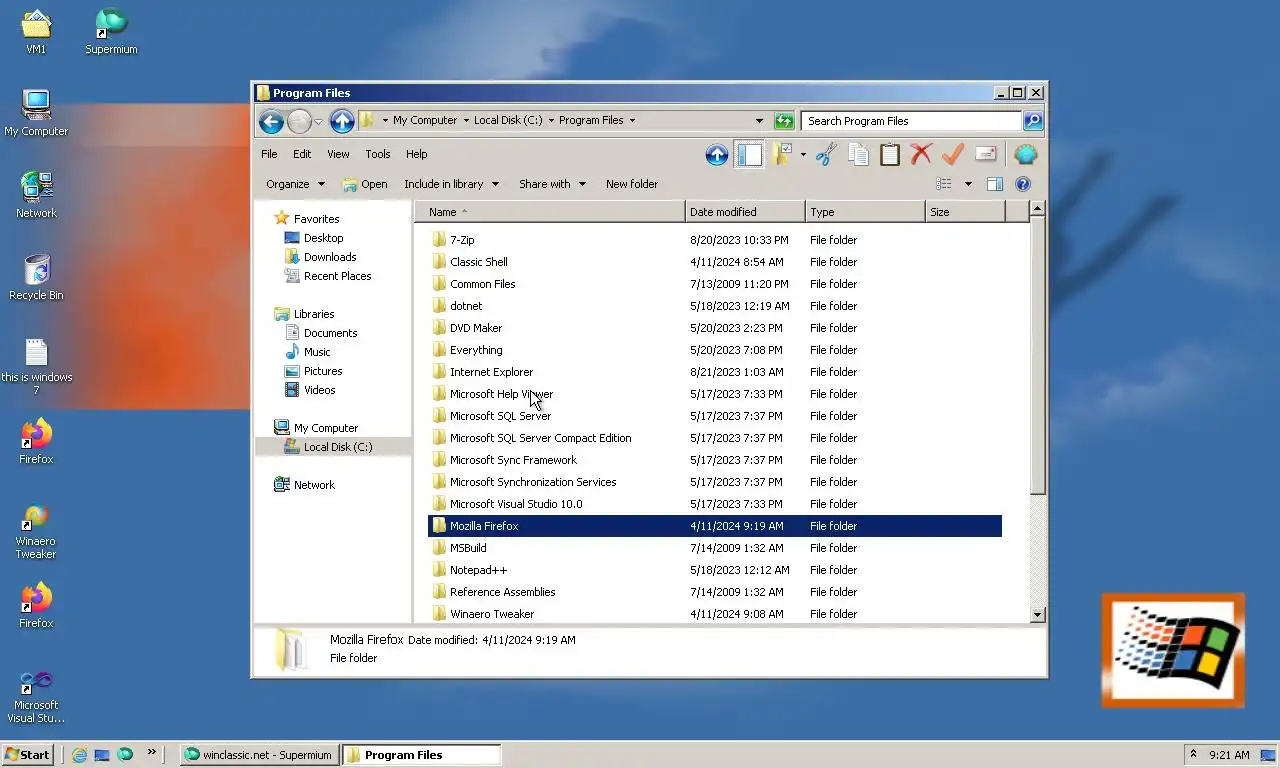Open the Help menu
This screenshot has height=768, width=1280.
pyautogui.click(x=417, y=154)
